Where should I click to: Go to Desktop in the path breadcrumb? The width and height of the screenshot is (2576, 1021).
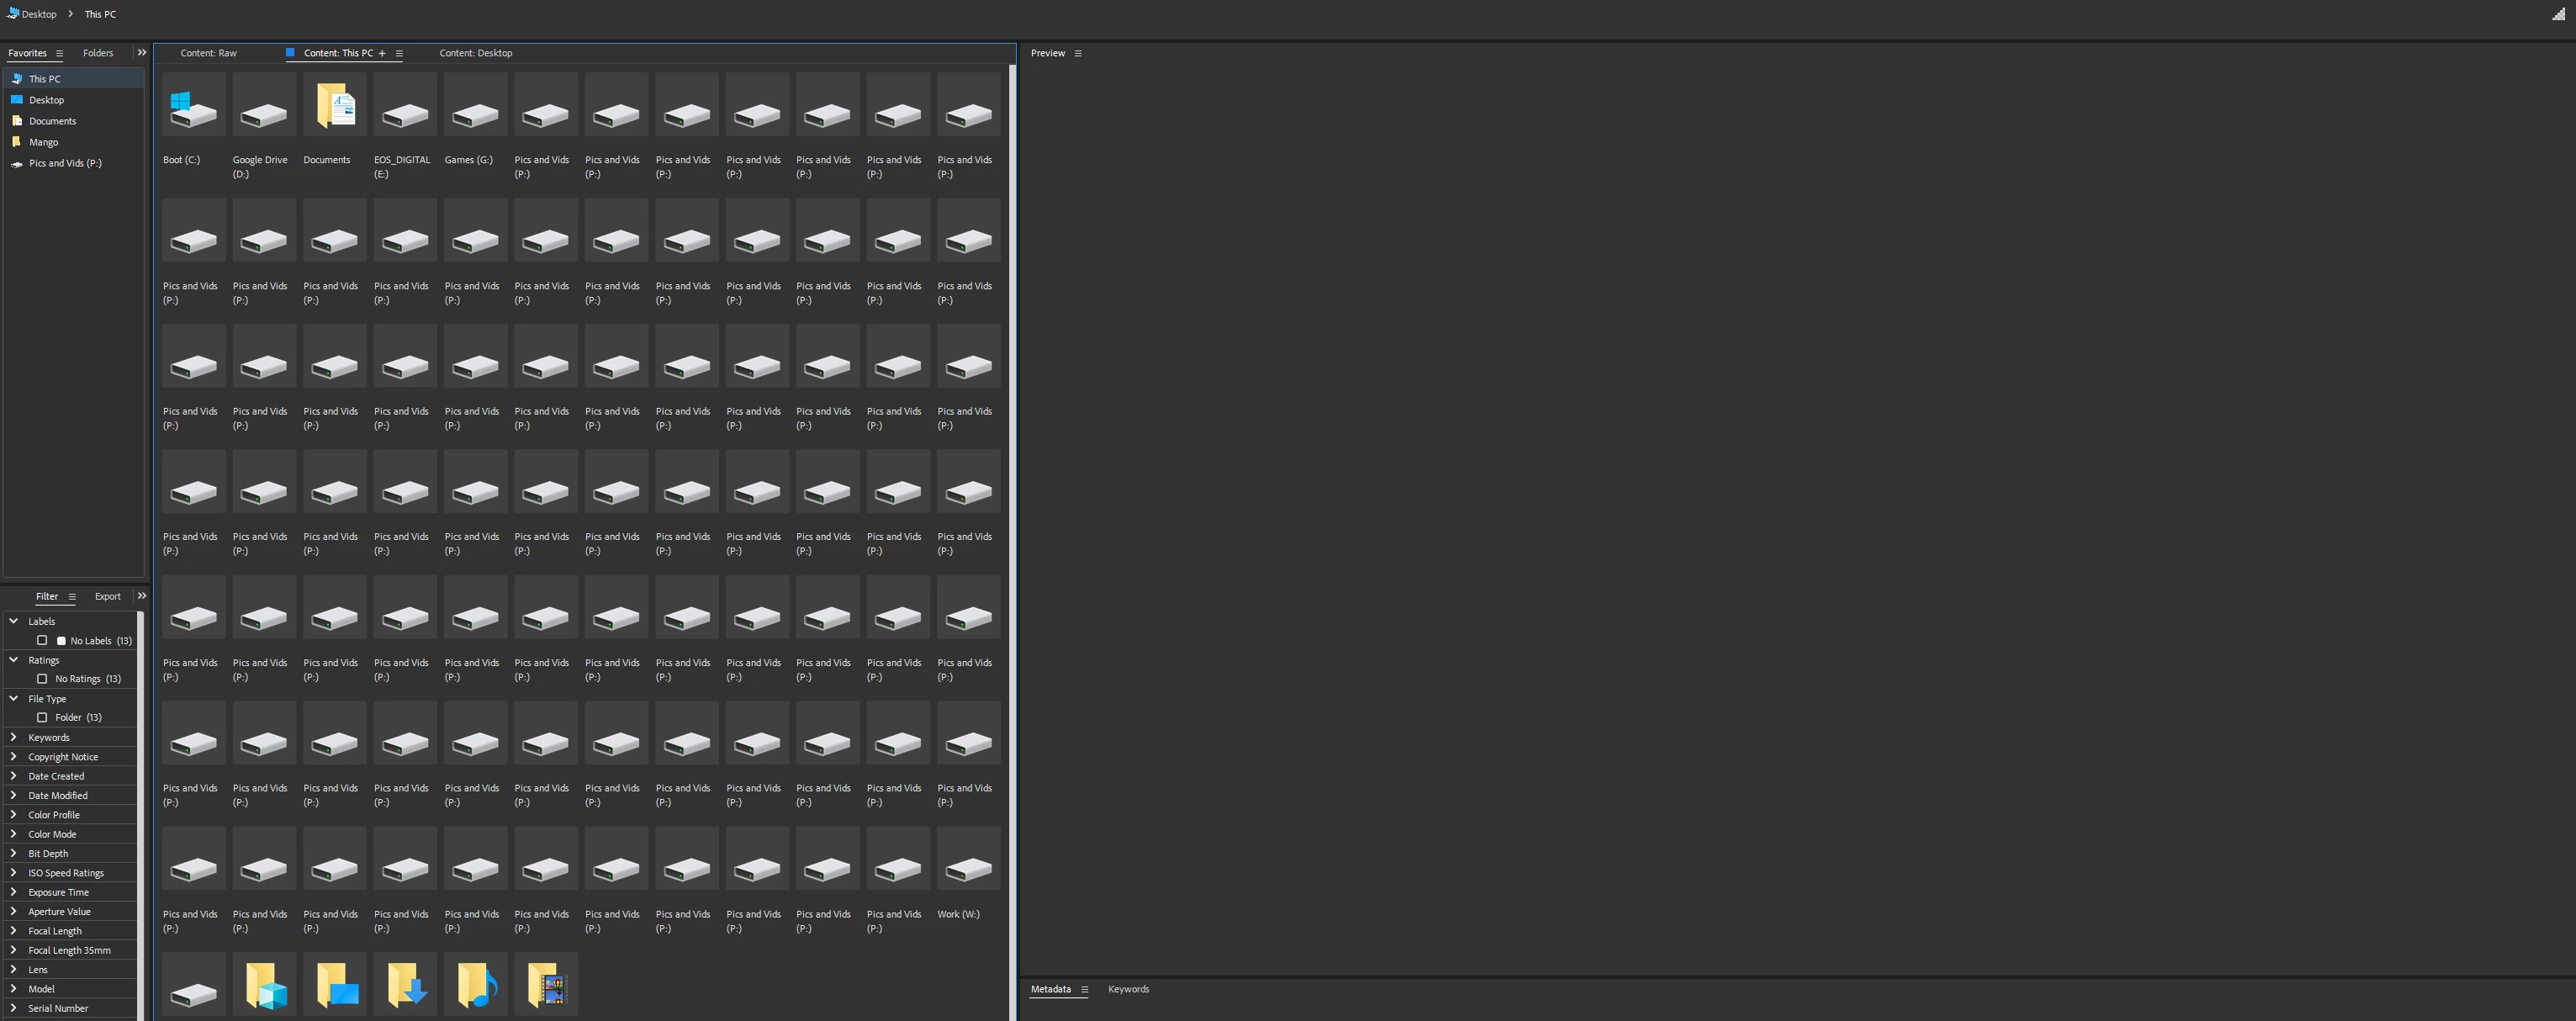[x=39, y=14]
